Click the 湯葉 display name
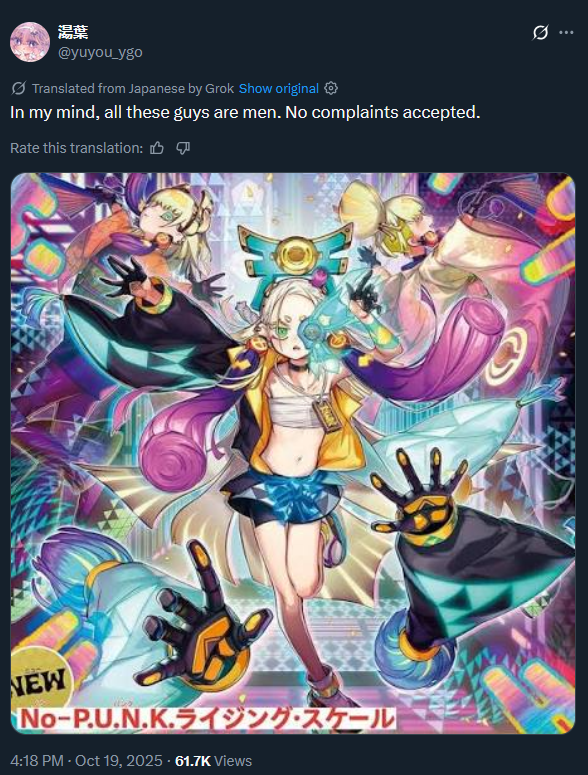 73,33
